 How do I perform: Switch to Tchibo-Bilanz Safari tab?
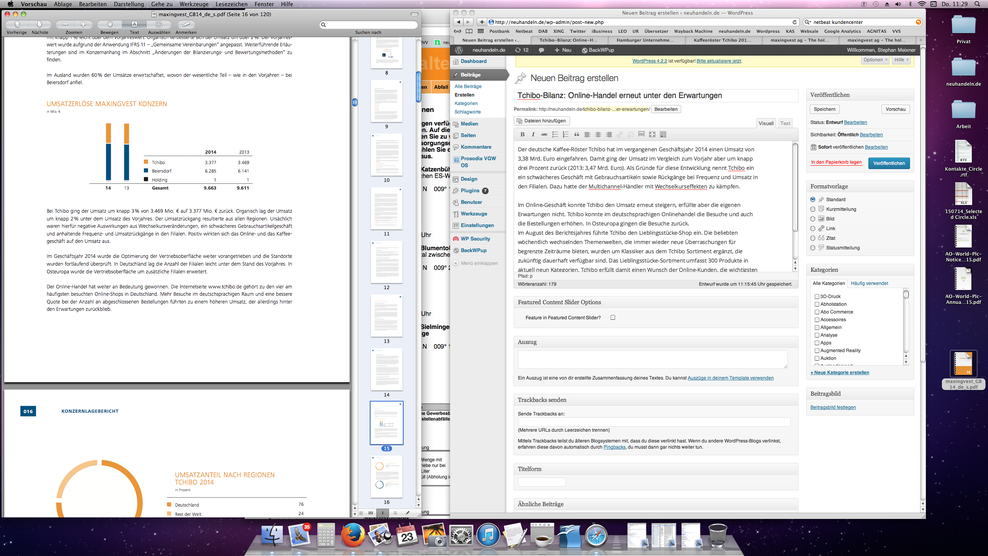(x=568, y=40)
